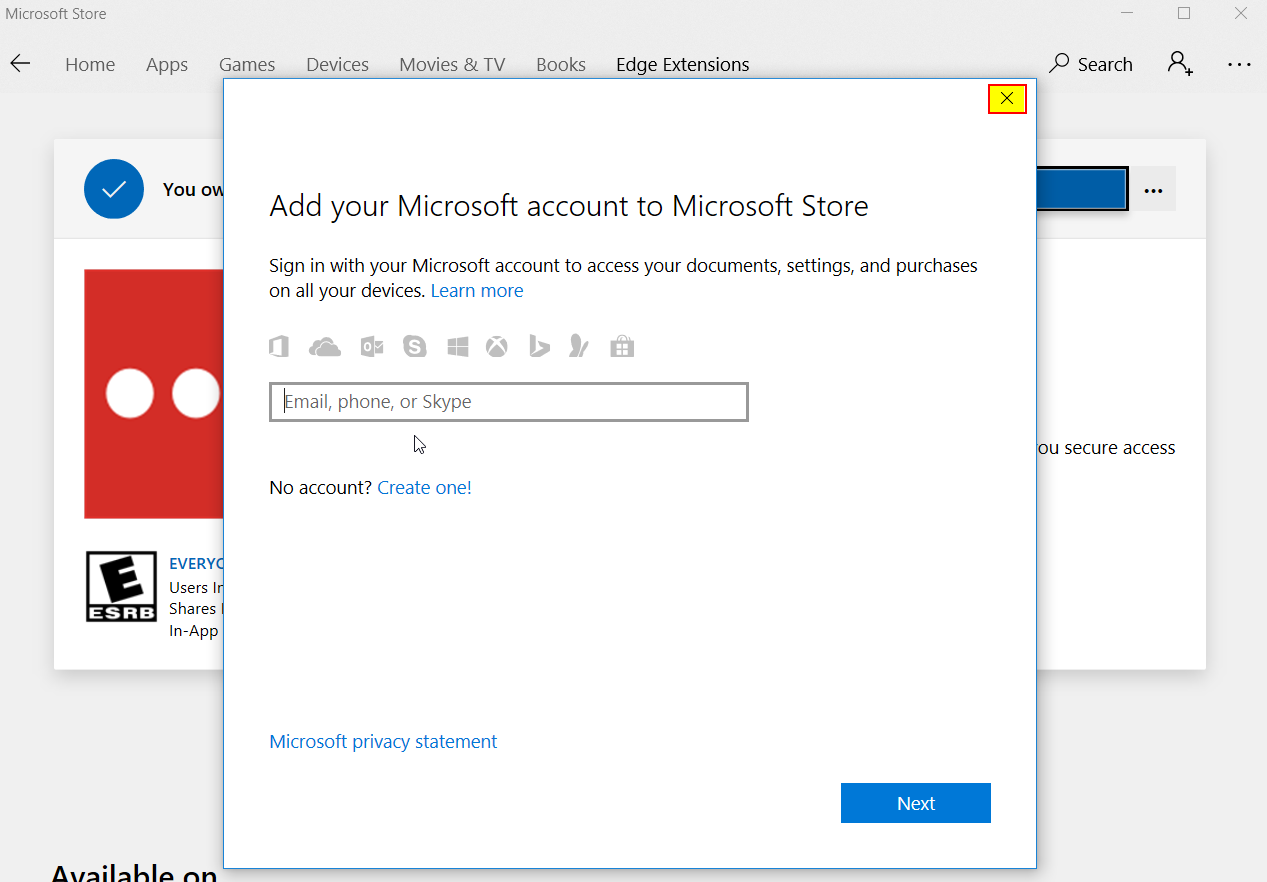Select the Office icon in the dialog
Screen dimensions: 1267x882
[278, 346]
